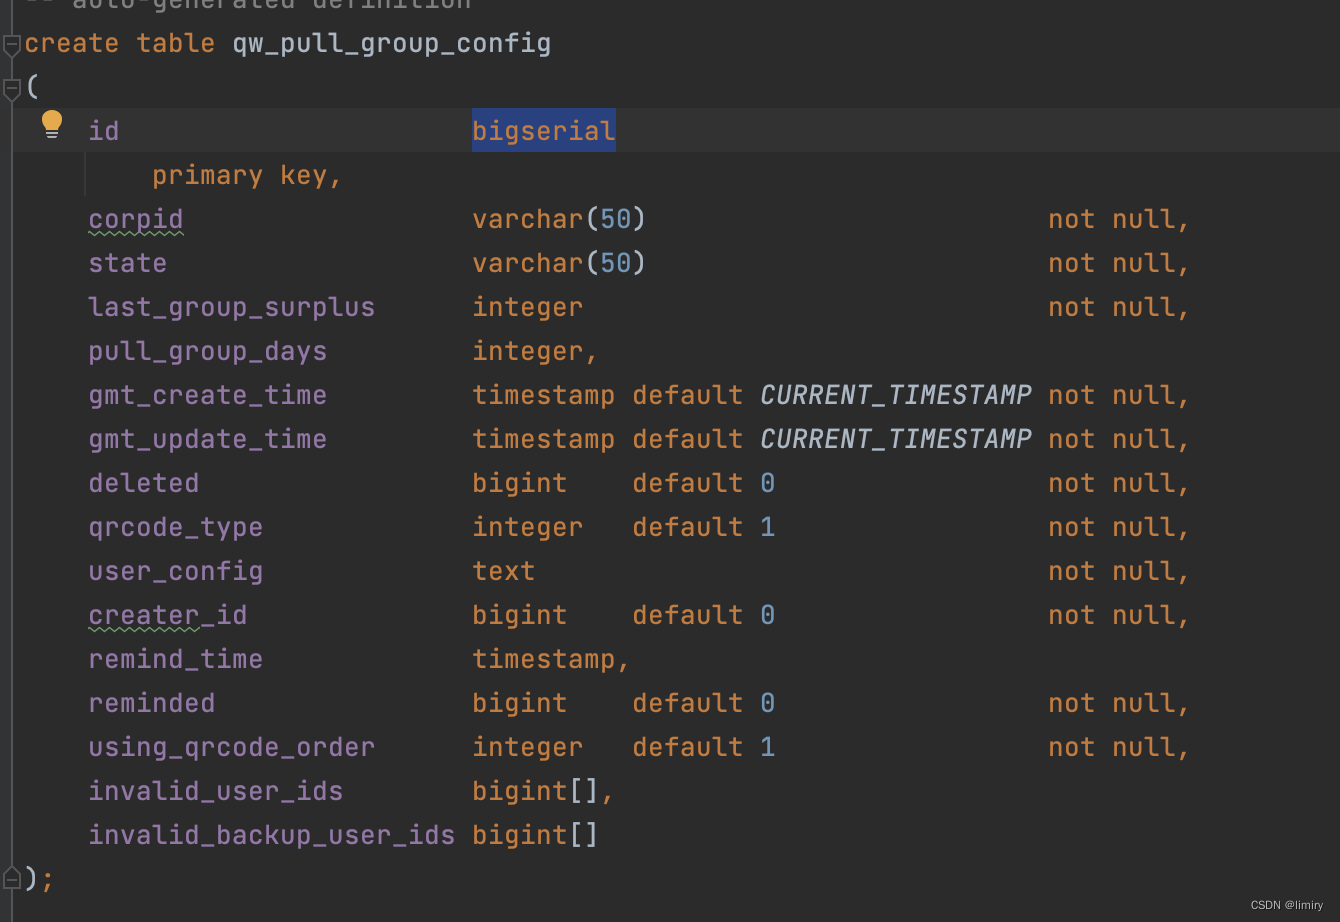
Task: Click the state column name
Action: tap(128, 263)
